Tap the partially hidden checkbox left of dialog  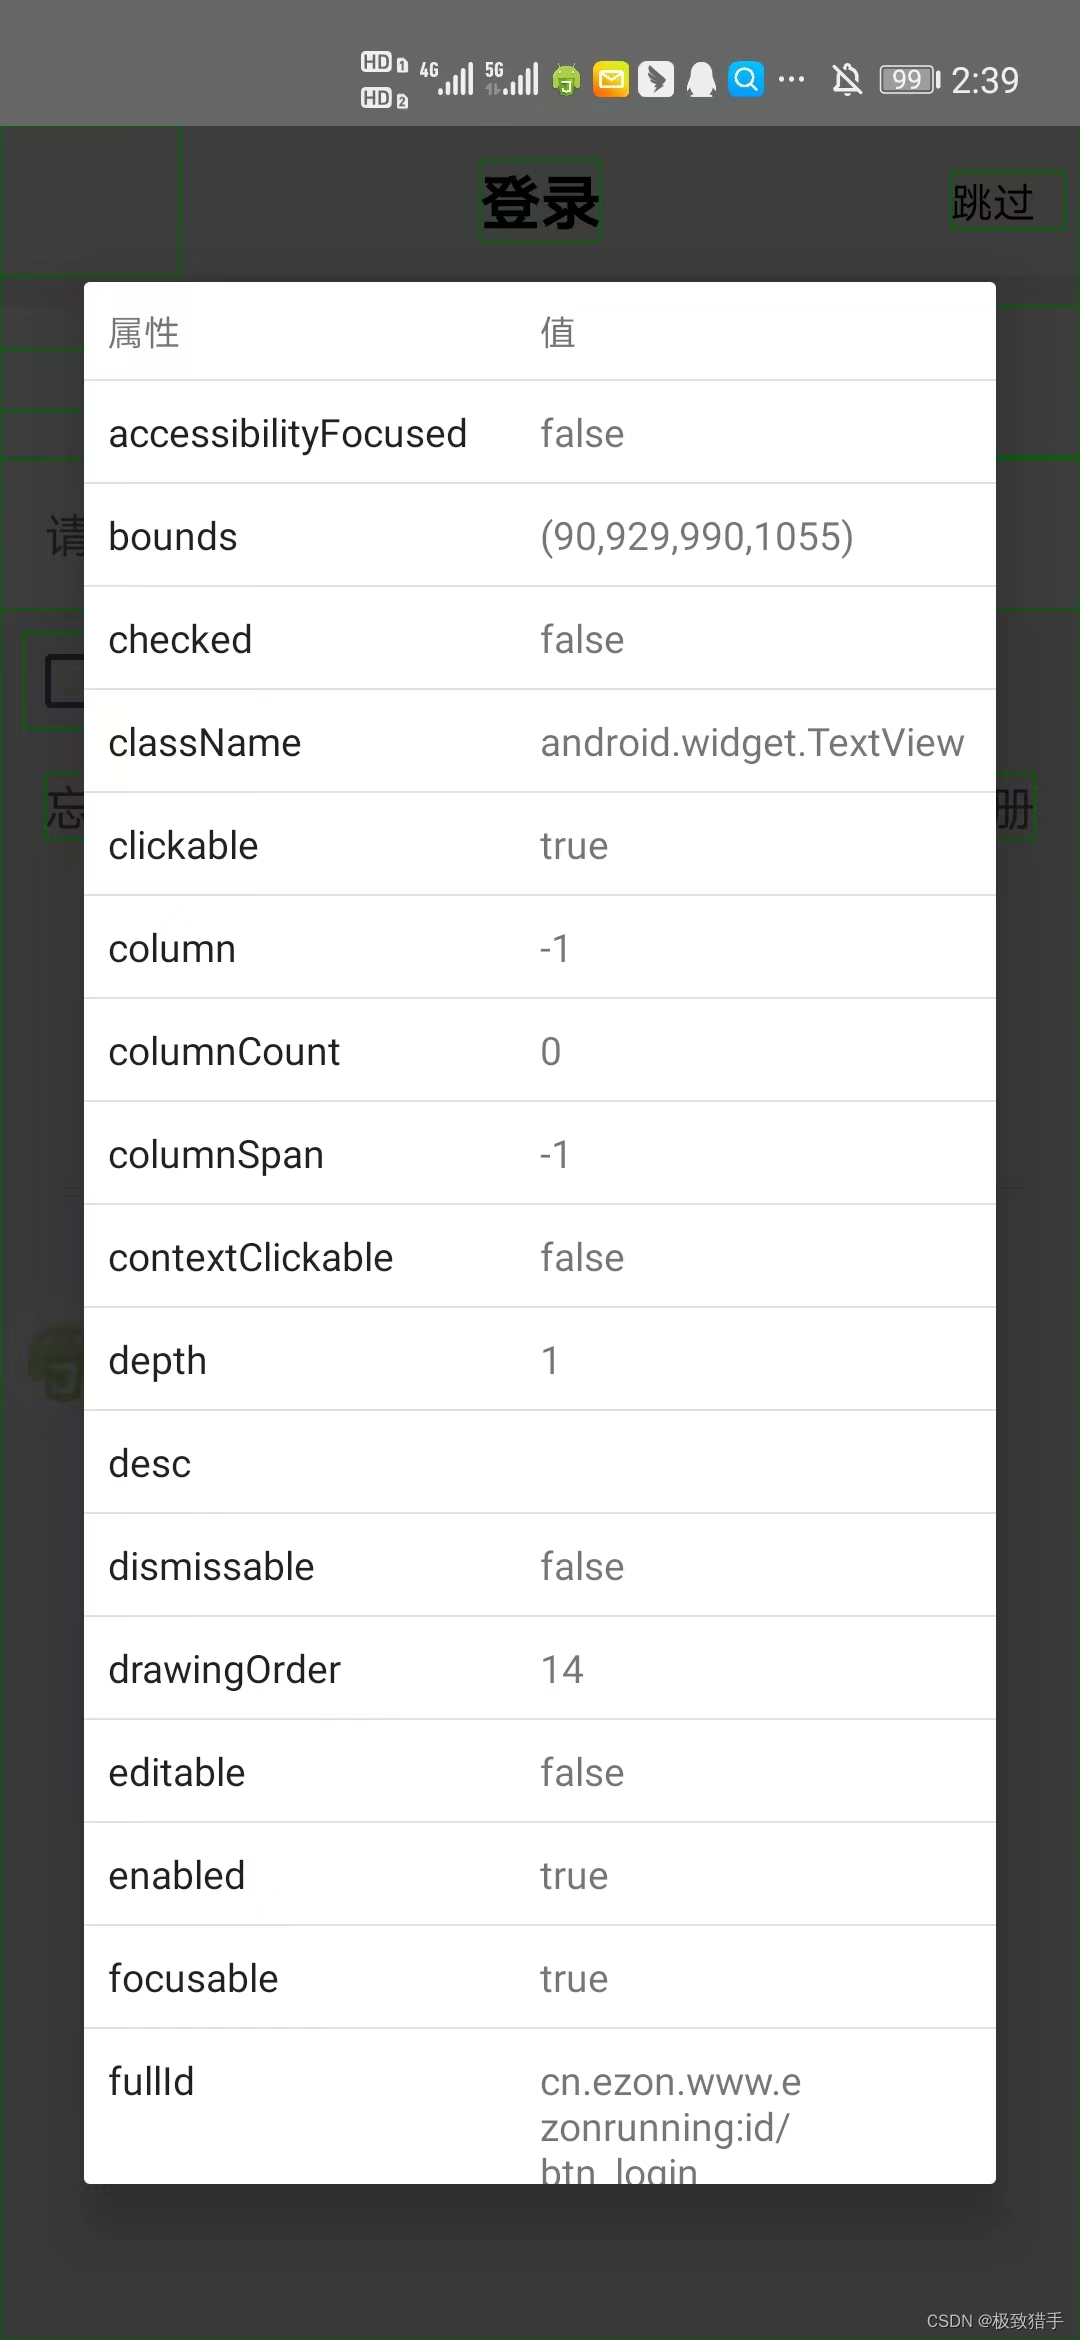[64, 681]
